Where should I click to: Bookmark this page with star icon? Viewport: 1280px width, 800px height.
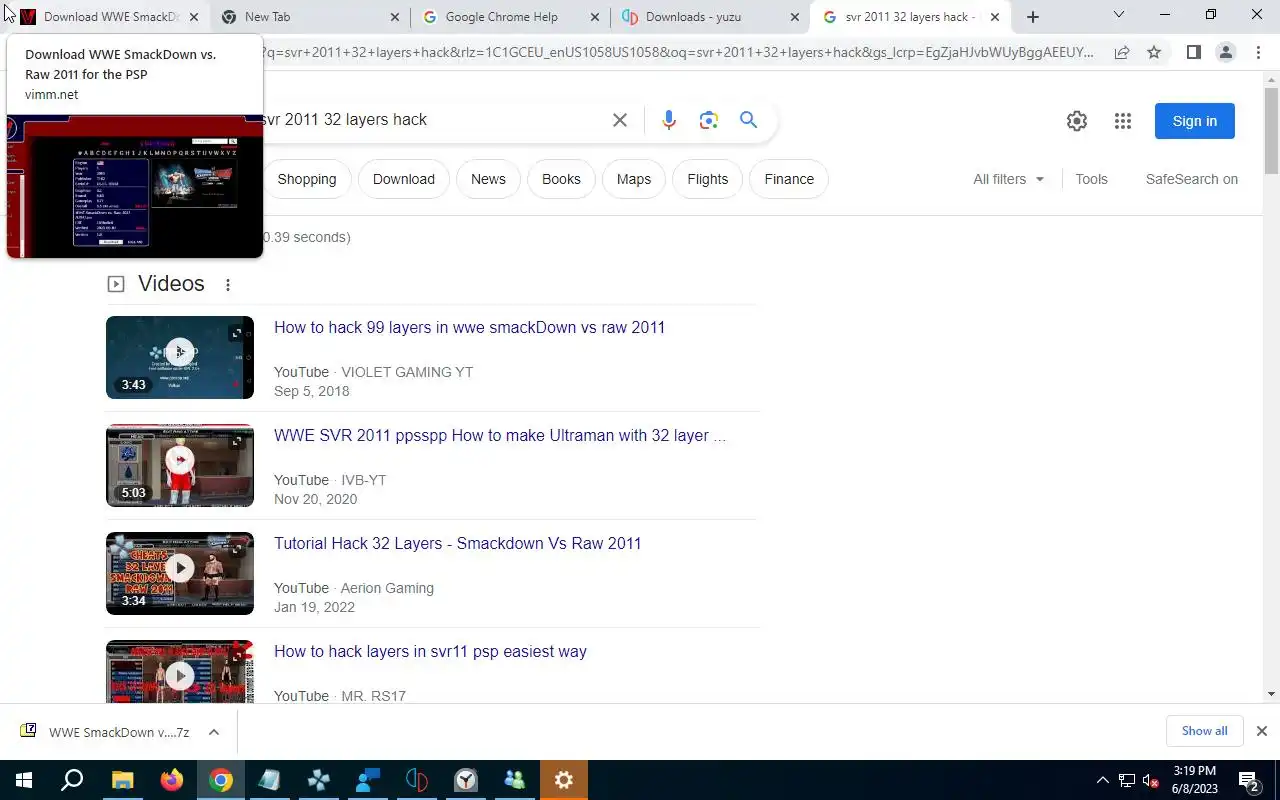click(1154, 52)
